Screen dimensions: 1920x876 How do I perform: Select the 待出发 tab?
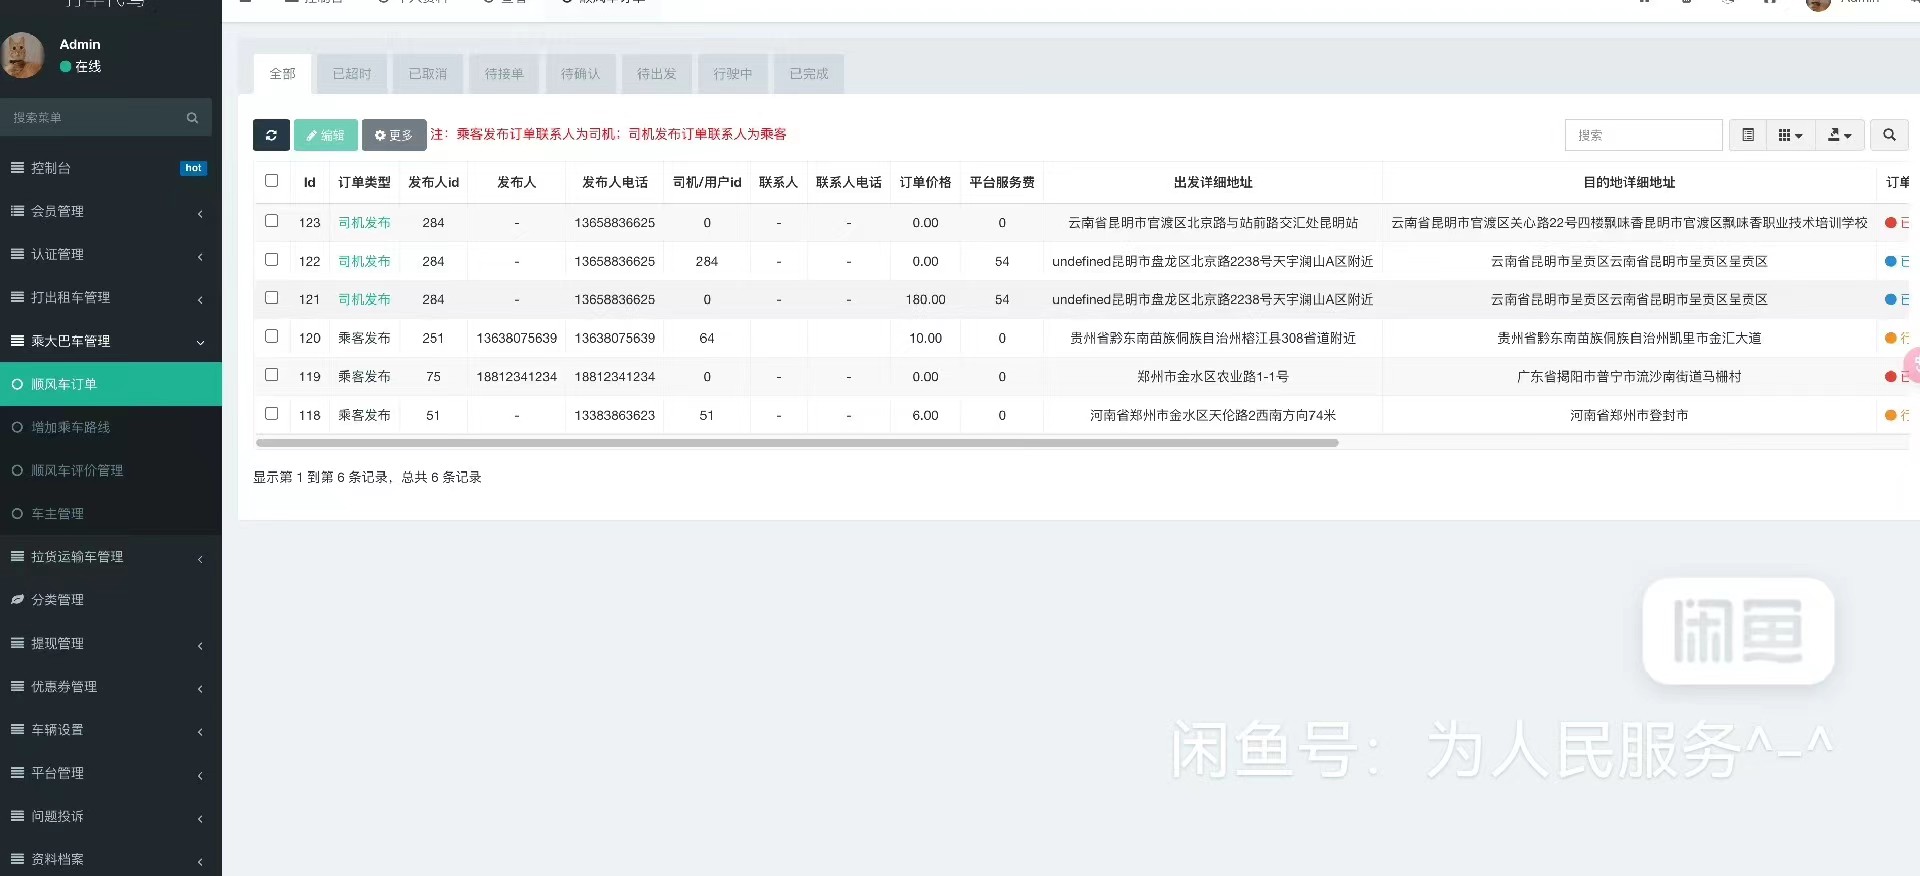[657, 74]
